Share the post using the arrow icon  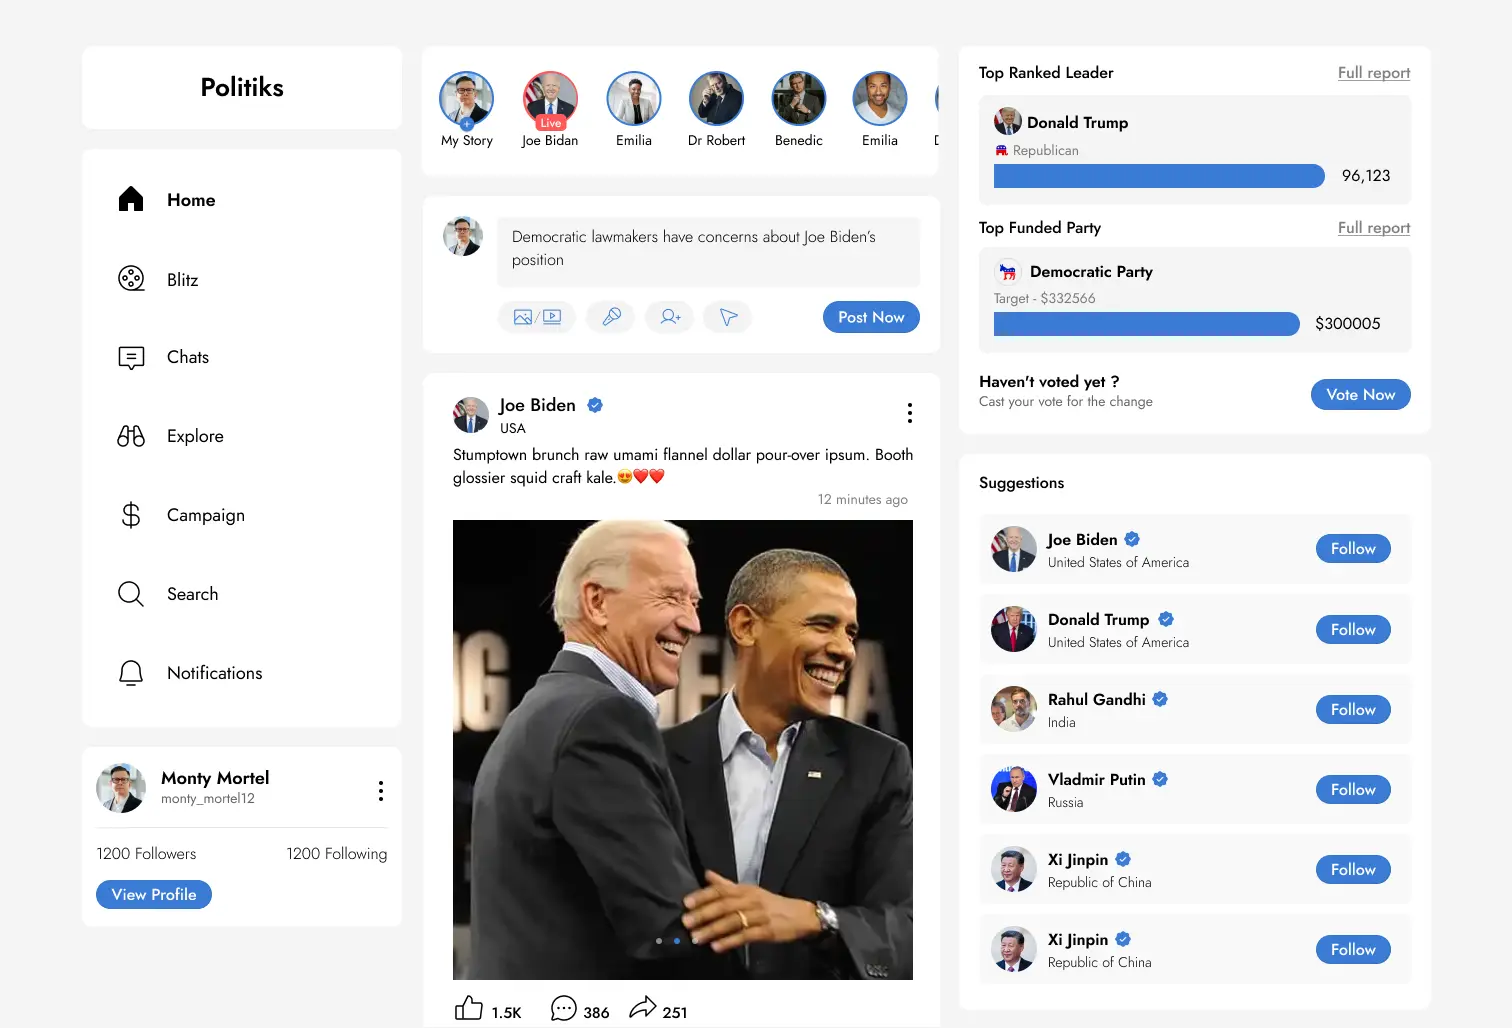tap(645, 1008)
